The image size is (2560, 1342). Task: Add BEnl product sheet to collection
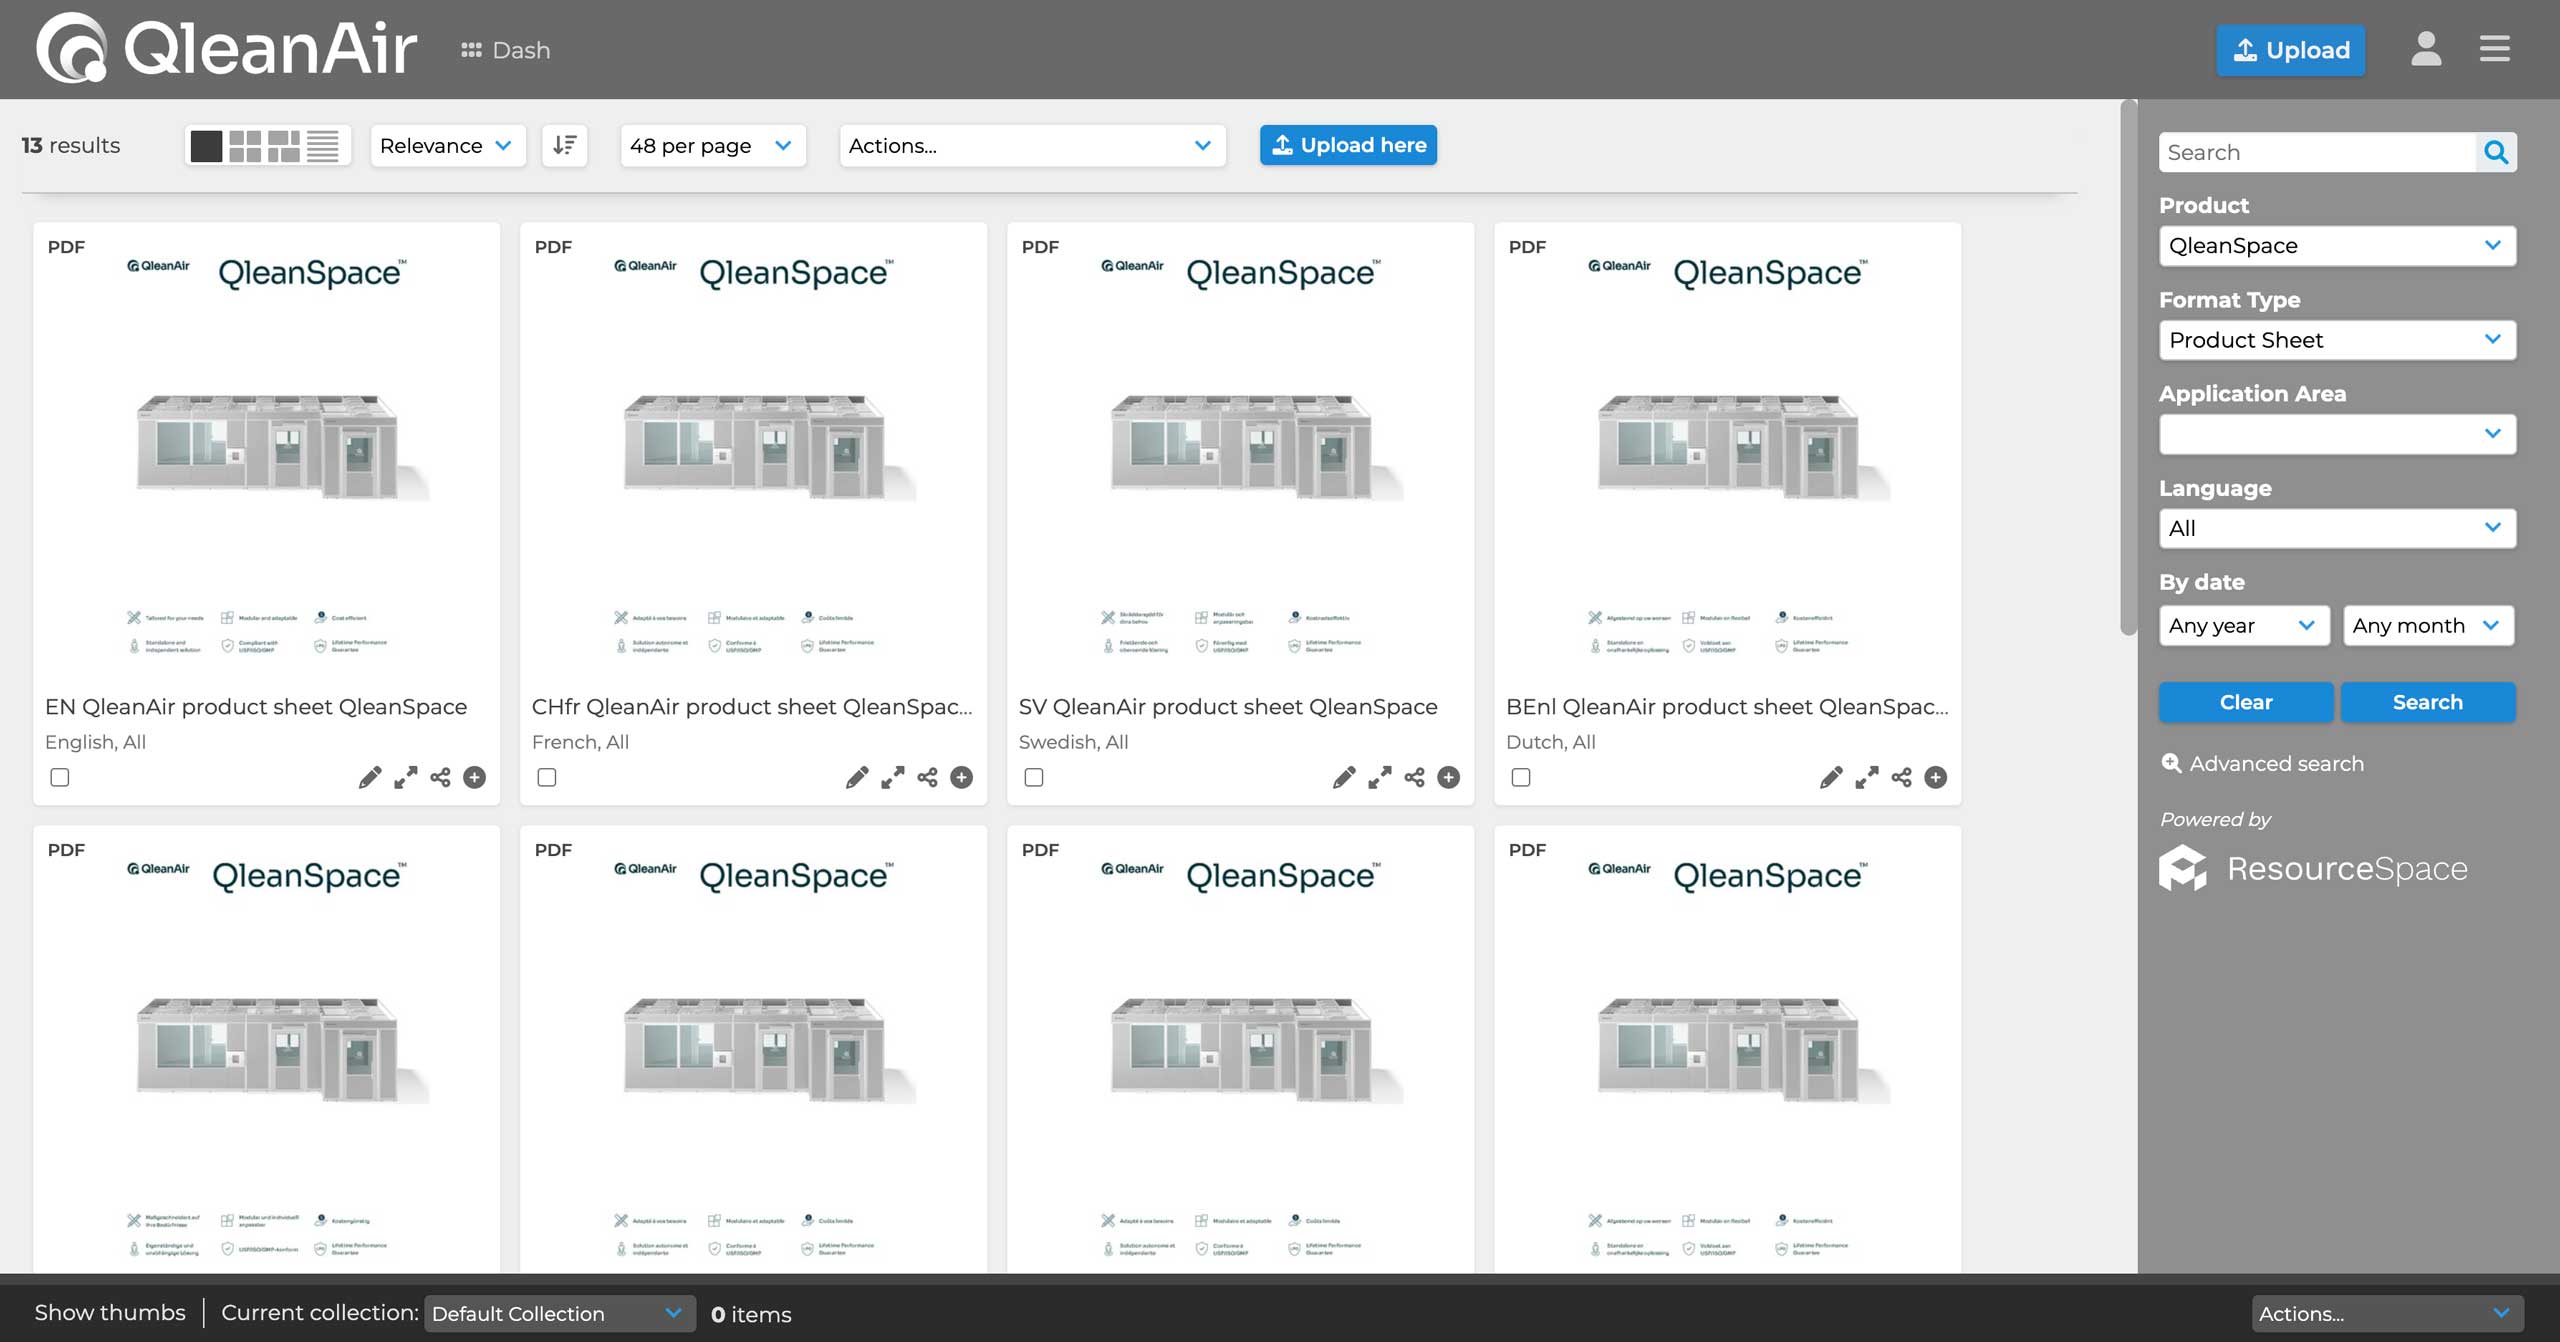tap(1936, 777)
